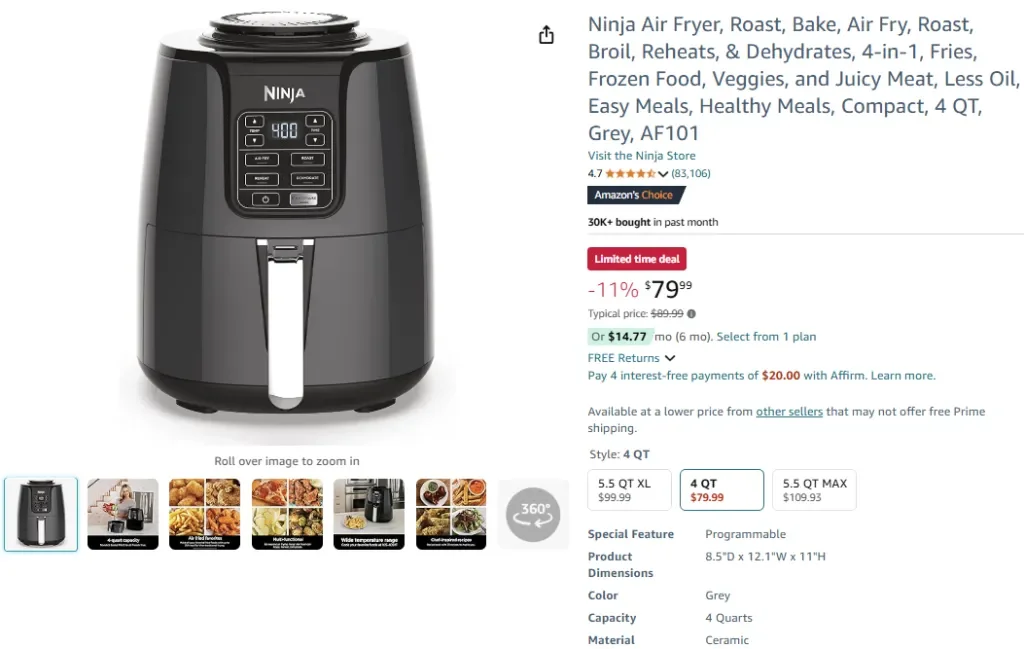The width and height of the screenshot is (1024, 649).
Task: Open the 83,106 customer reviews link
Action: (691, 174)
